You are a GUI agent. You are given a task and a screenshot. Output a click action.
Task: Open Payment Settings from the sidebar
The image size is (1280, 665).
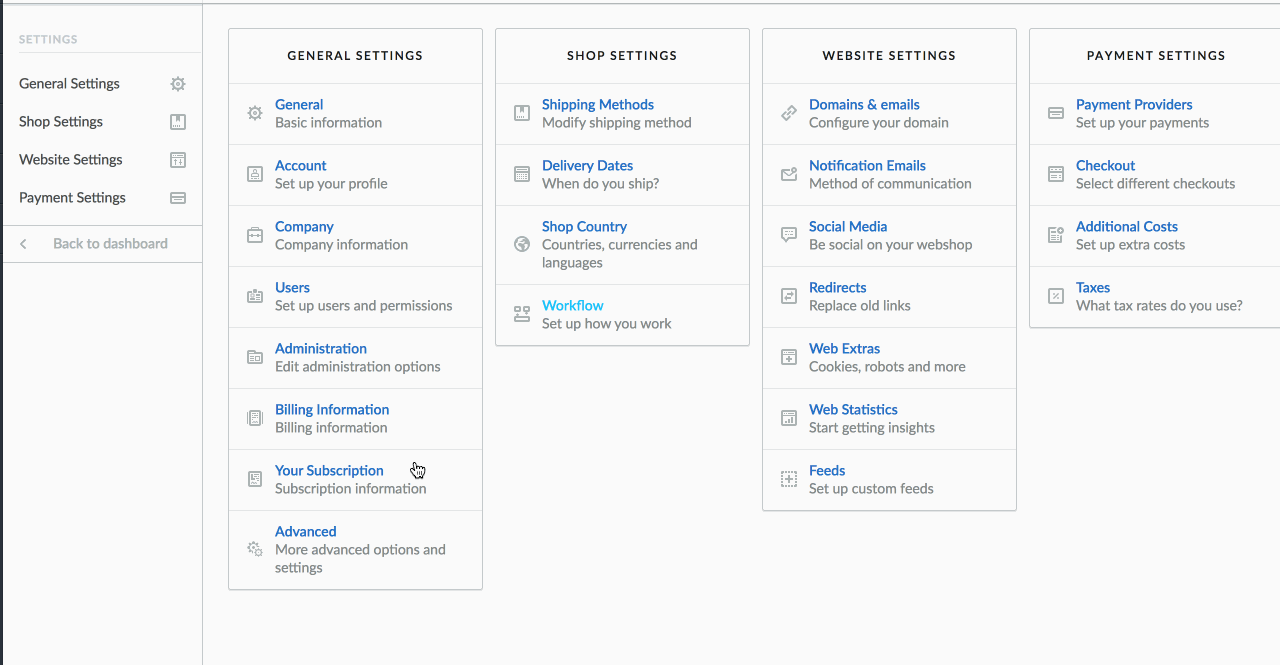[x=72, y=198]
